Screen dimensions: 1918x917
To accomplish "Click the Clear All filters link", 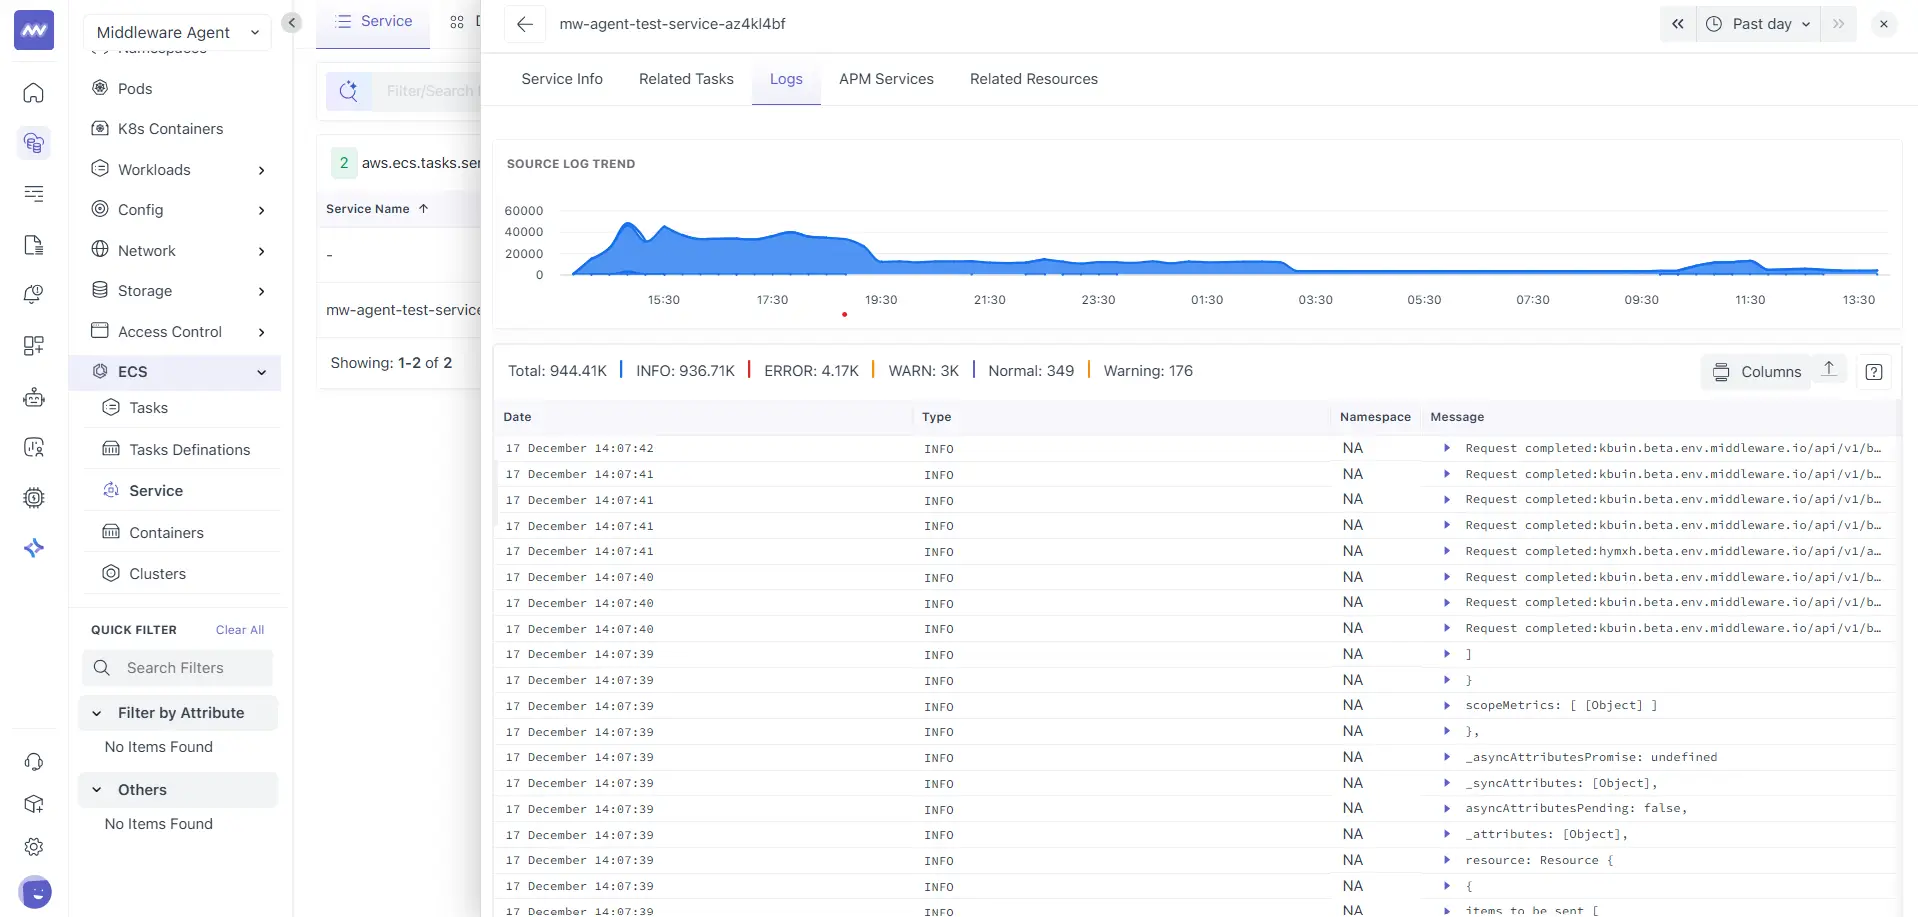I will [239, 630].
